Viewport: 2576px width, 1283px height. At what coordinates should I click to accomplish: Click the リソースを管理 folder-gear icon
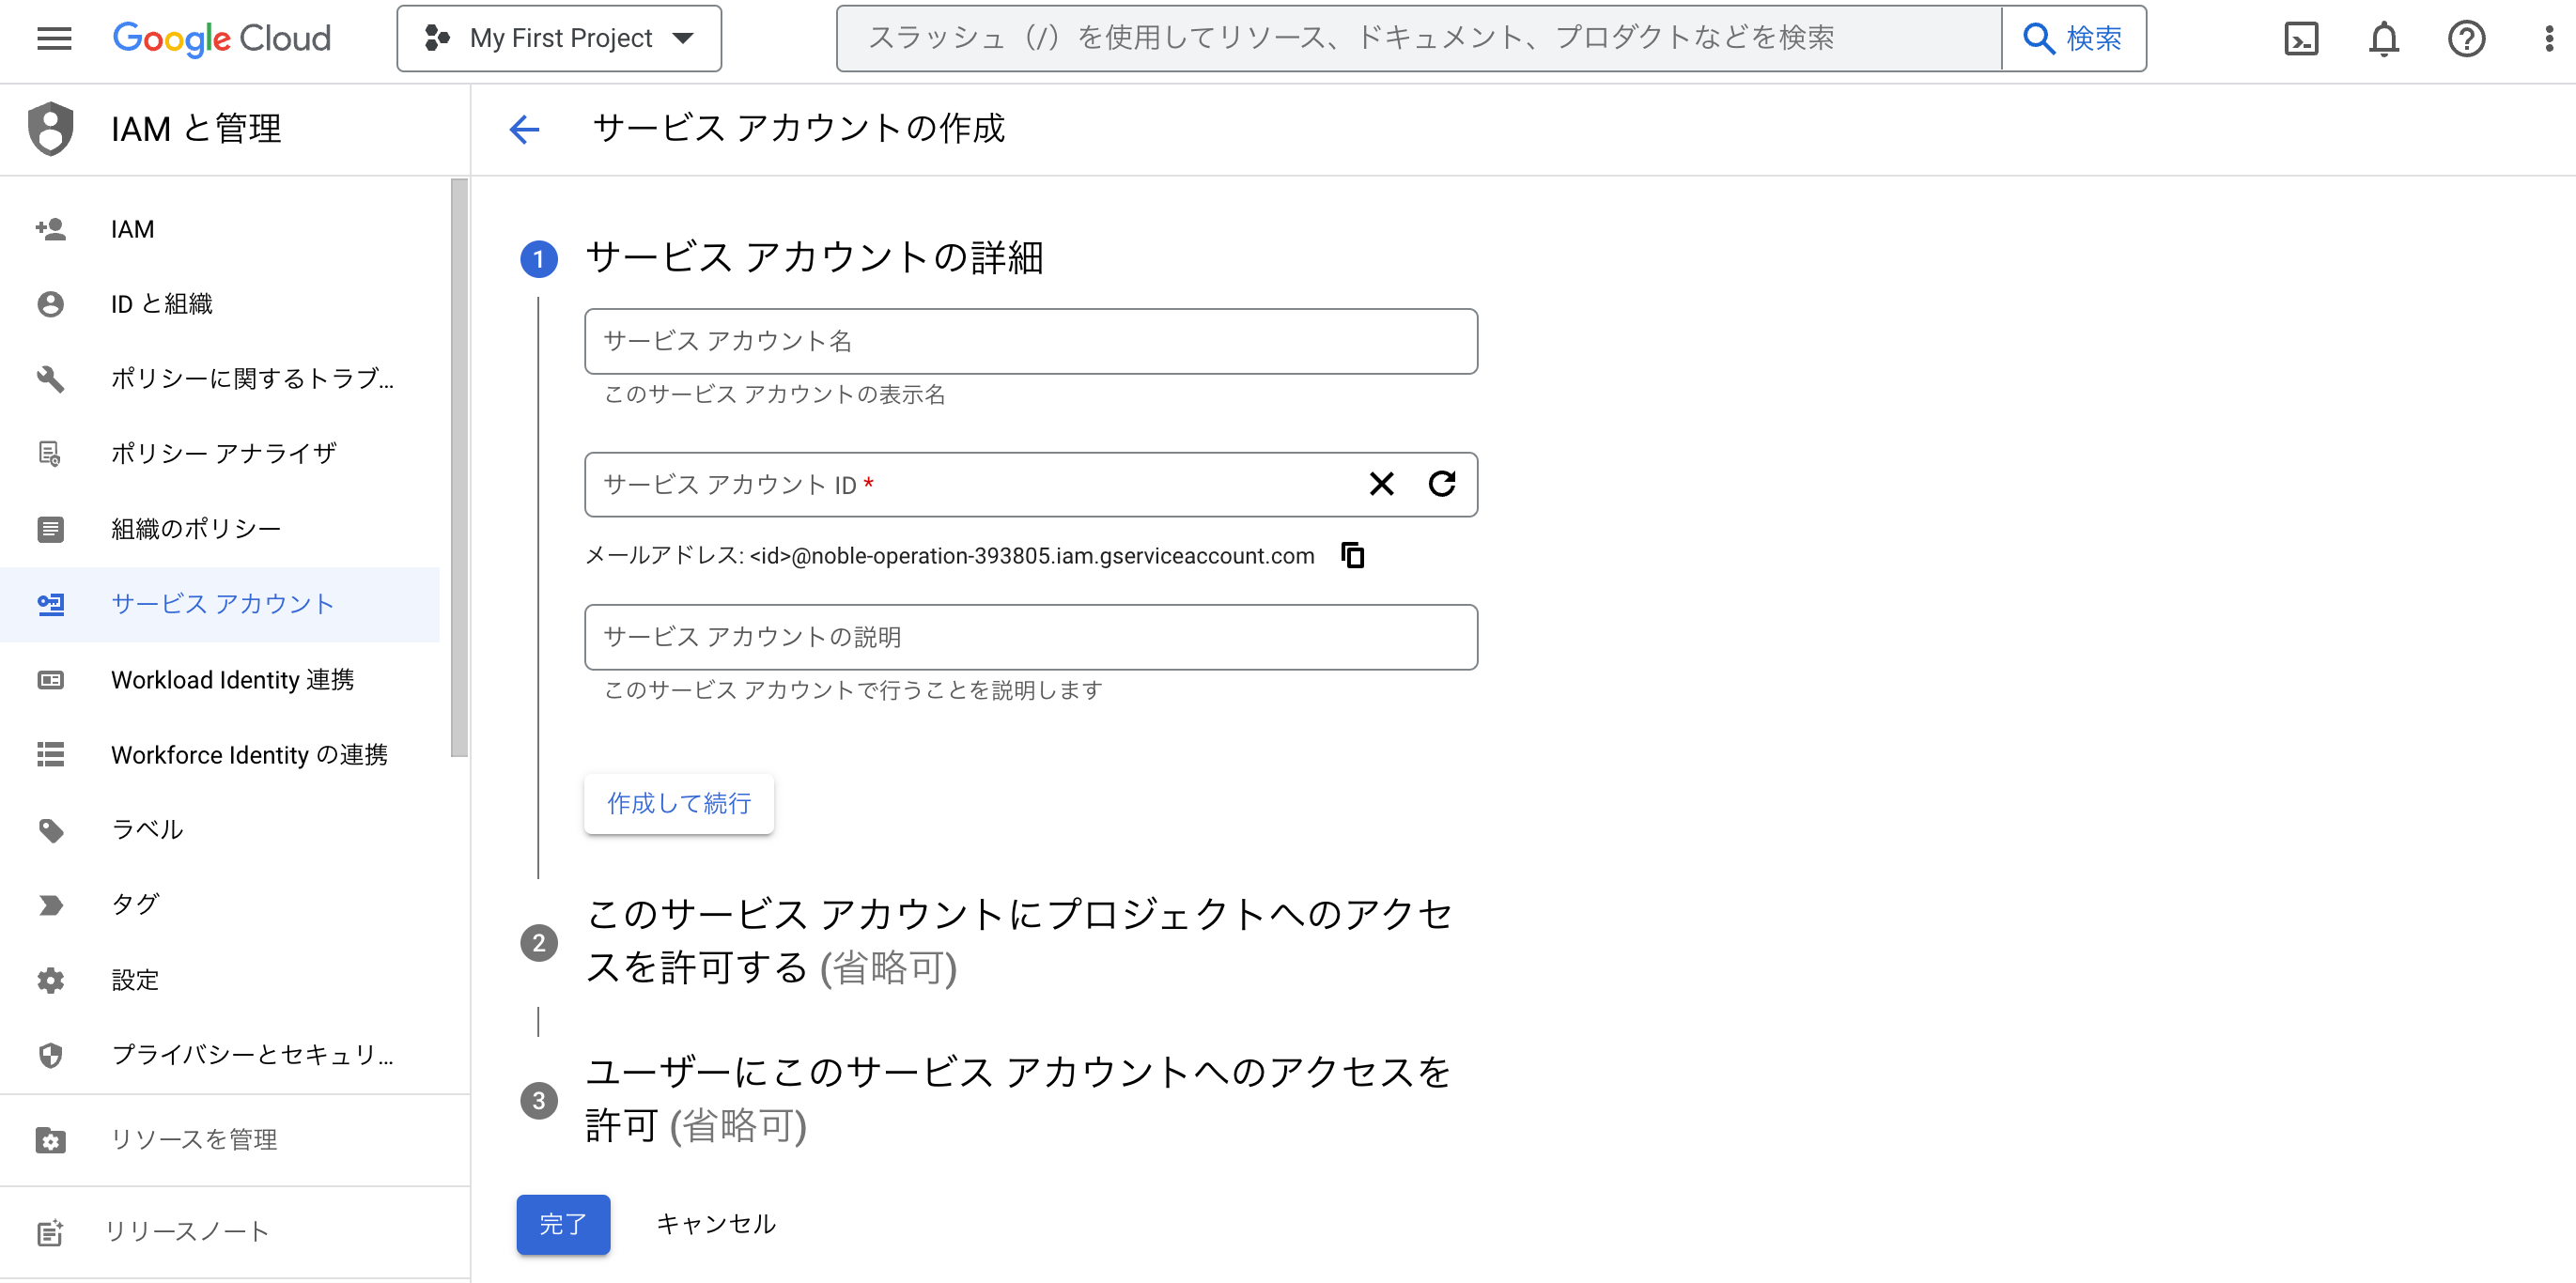51,1140
